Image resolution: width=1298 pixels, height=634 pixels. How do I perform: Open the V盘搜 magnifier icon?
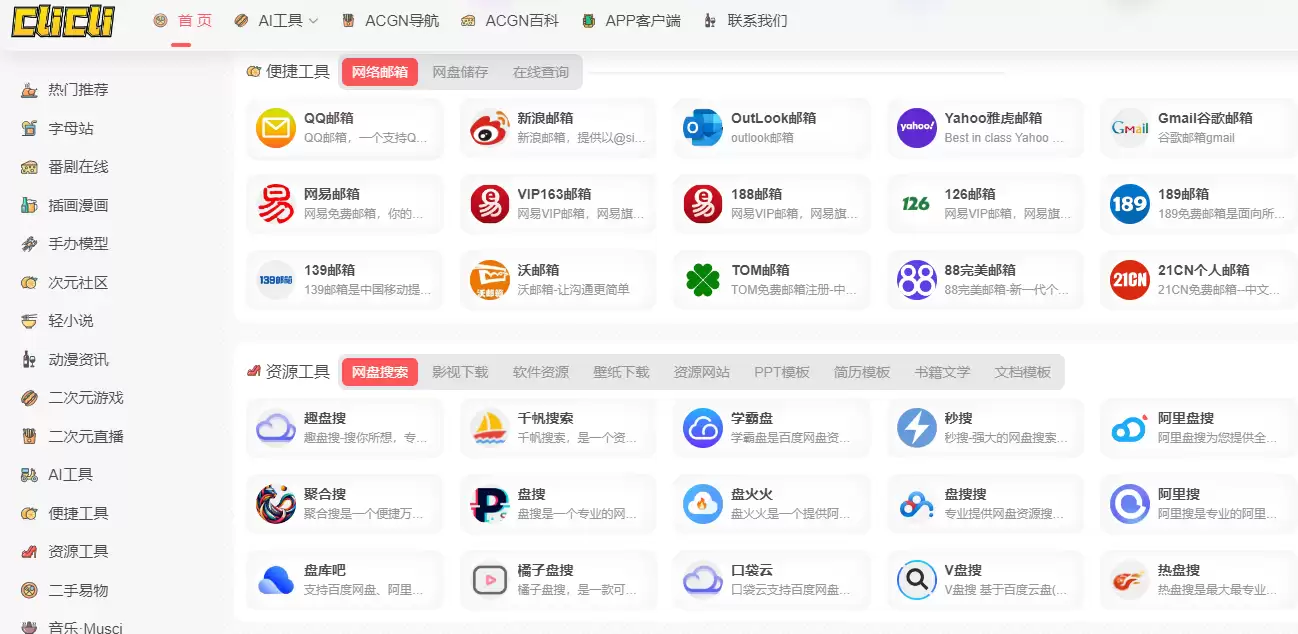click(x=916, y=580)
